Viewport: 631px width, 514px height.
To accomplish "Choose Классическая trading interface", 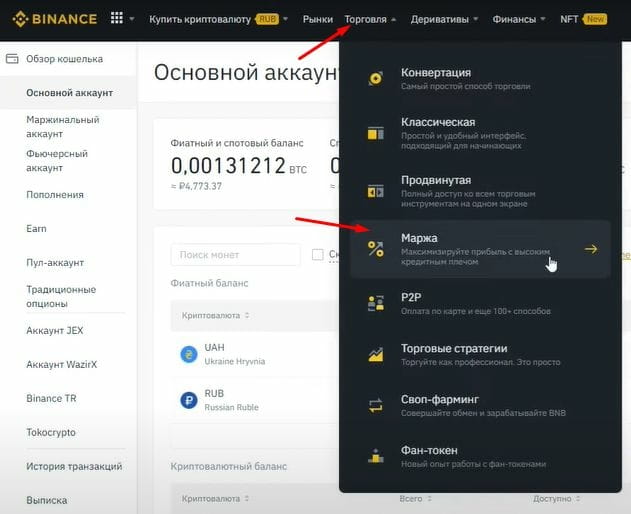I will [480, 133].
